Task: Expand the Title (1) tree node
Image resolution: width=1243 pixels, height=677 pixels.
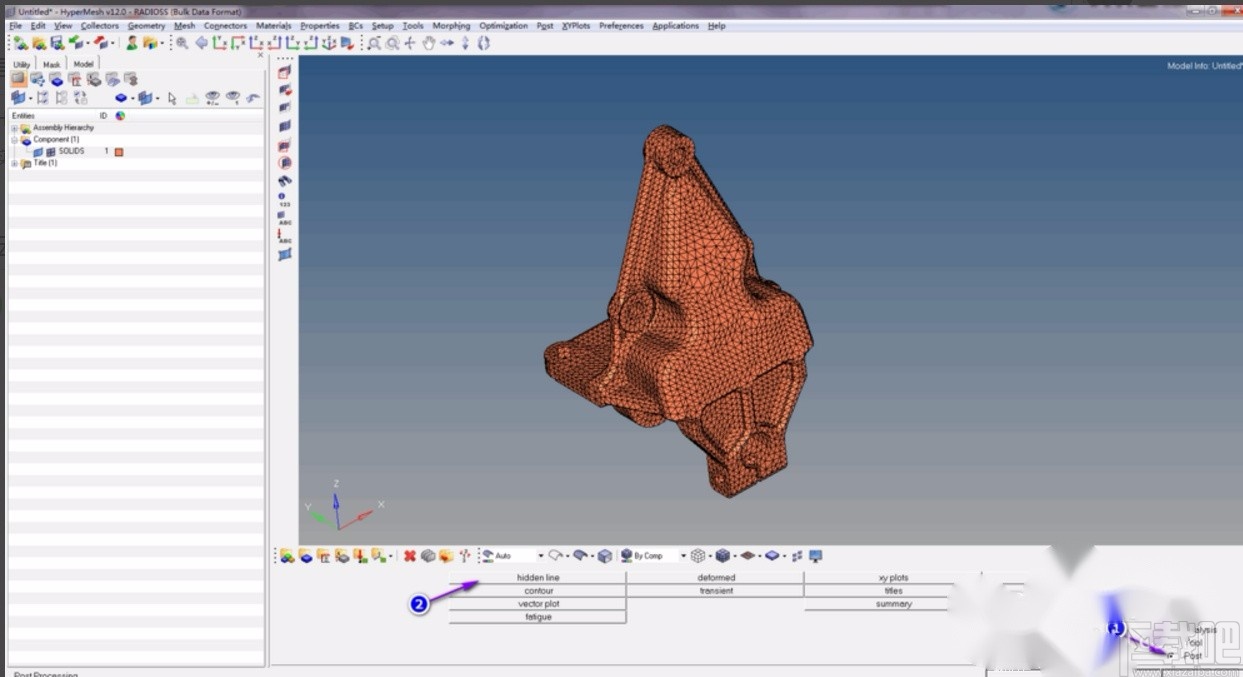Action: tap(14, 163)
